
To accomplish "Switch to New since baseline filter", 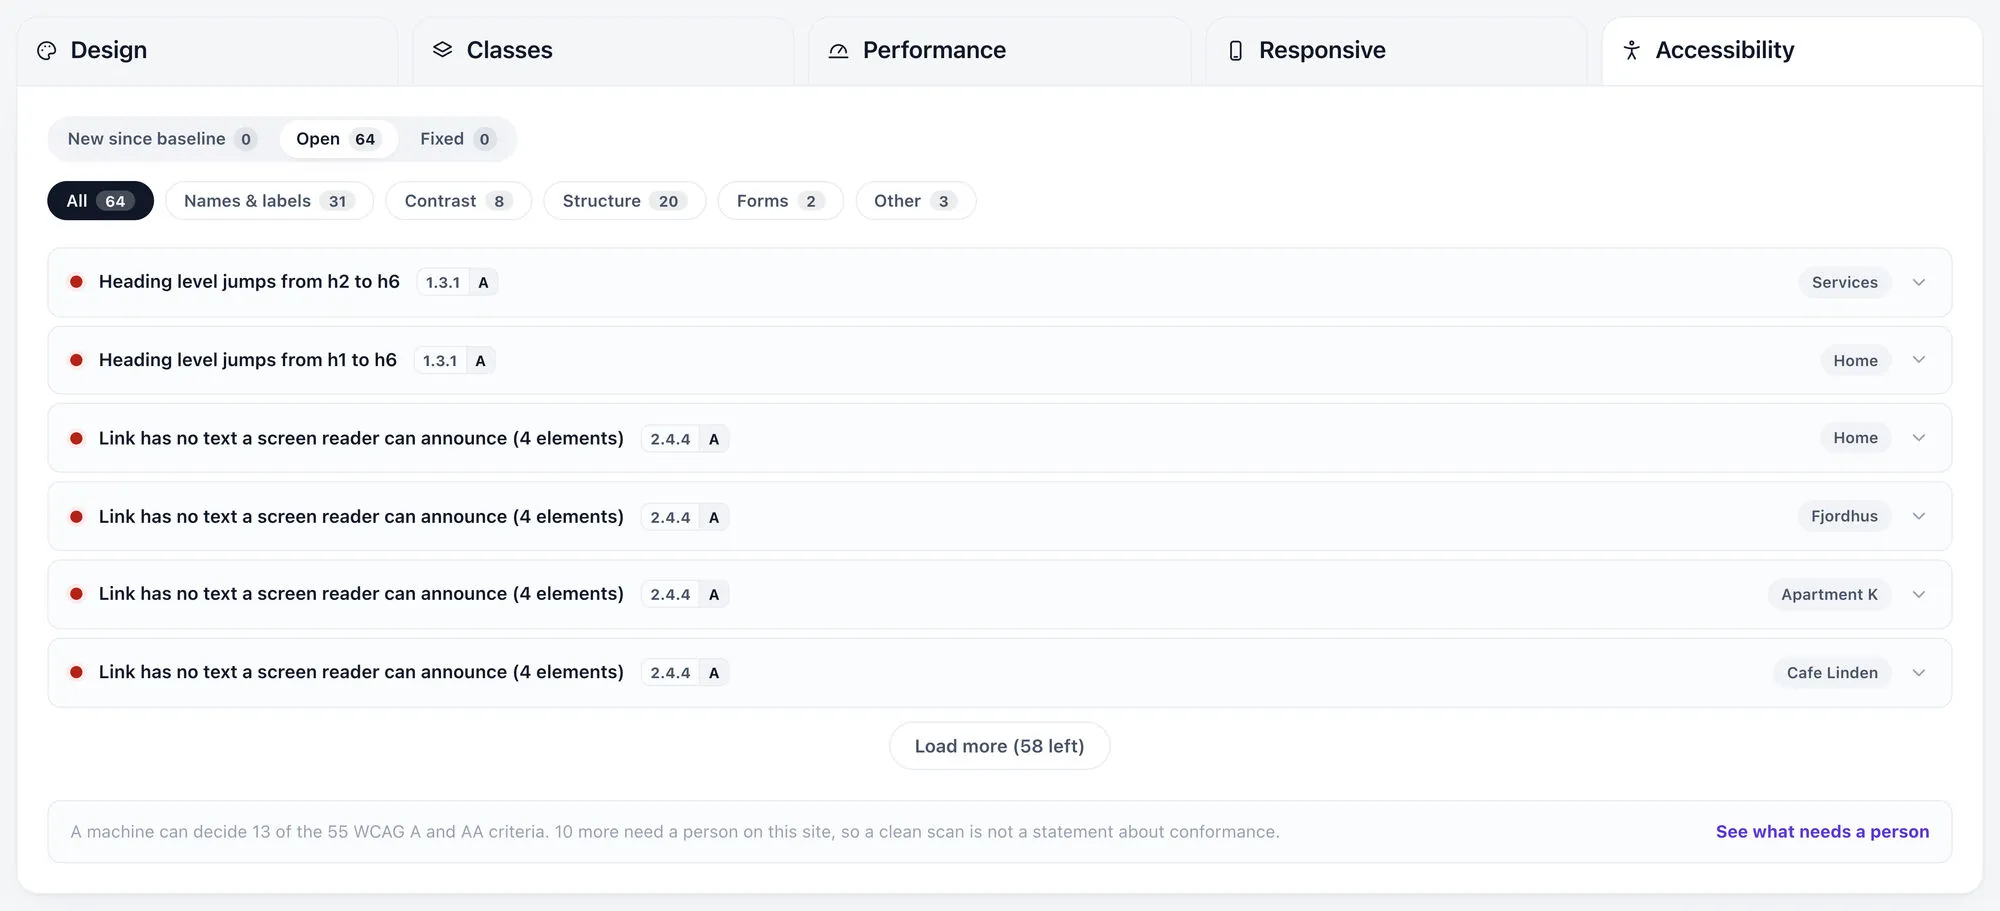I will pos(162,139).
